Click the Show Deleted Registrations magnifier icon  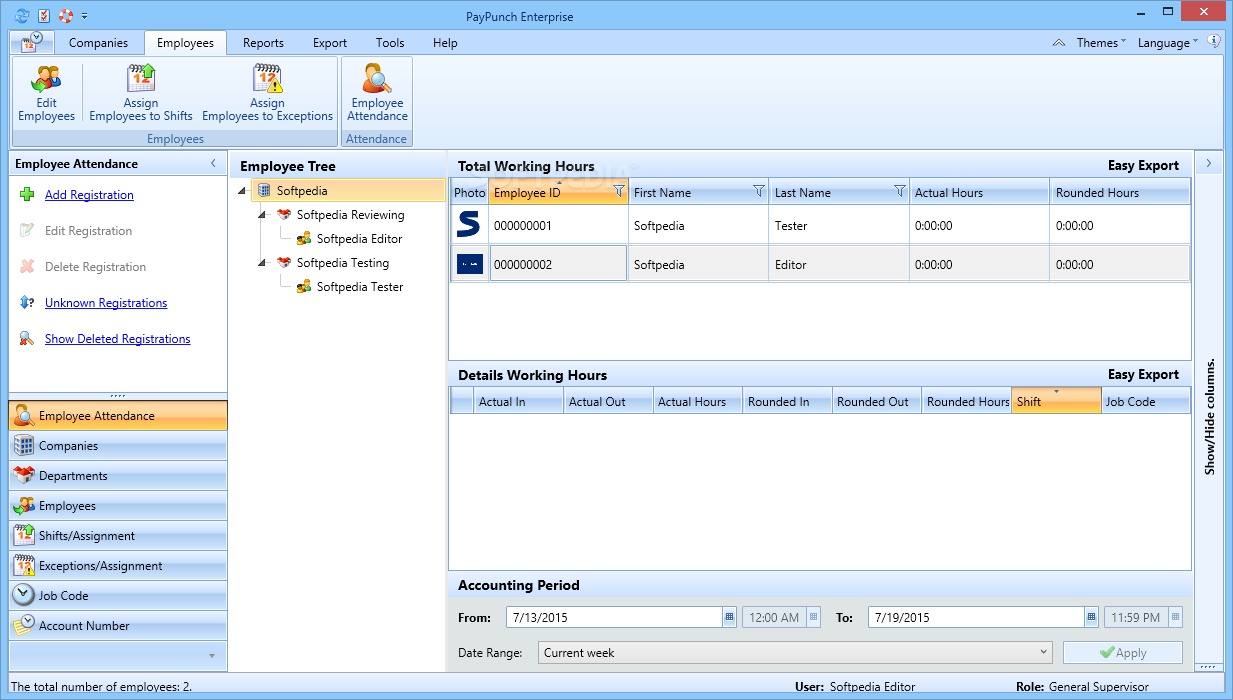[27, 339]
